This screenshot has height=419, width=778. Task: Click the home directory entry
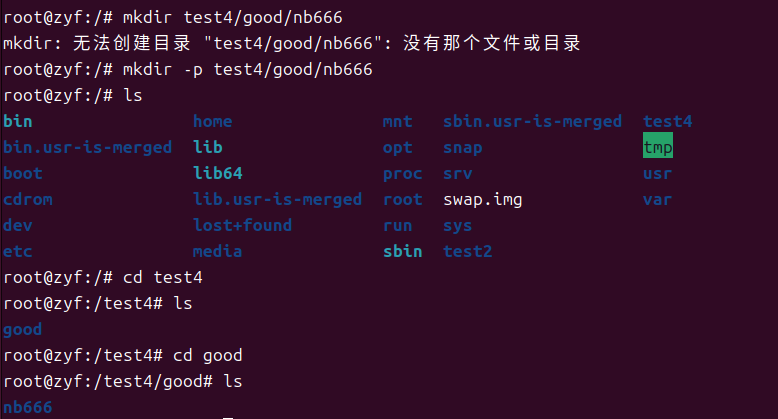[x=212, y=122]
